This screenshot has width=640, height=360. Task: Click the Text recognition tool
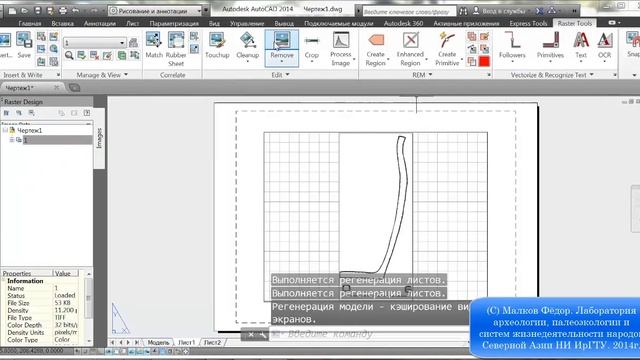(x=581, y=46)
